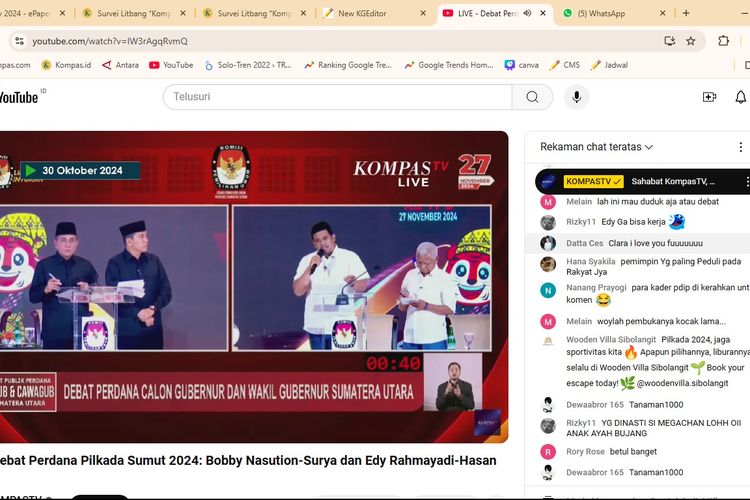Screen dimensions: 750x500
Task: Expand the Rekaman chat teratas dropdown
Action: (x=596, y=147)
